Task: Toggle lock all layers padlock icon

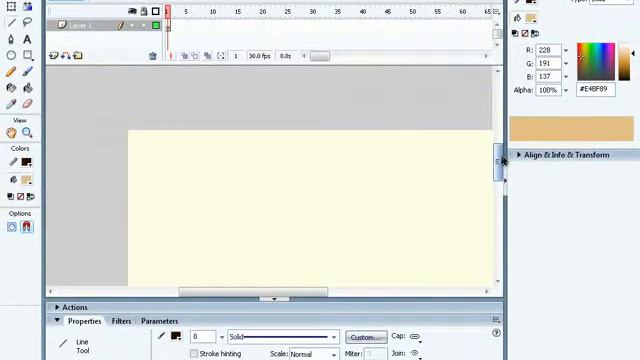Action: 144,11
